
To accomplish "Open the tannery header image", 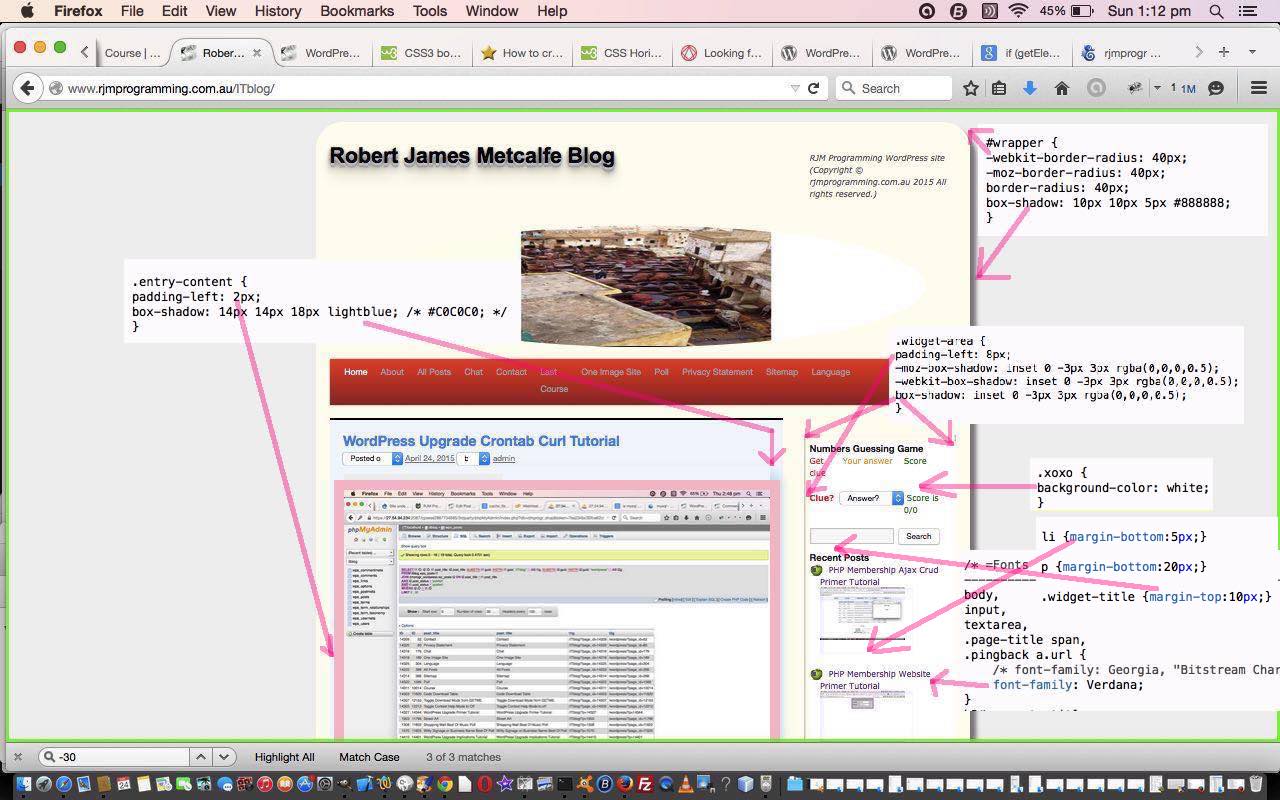I will pos(645,287).
